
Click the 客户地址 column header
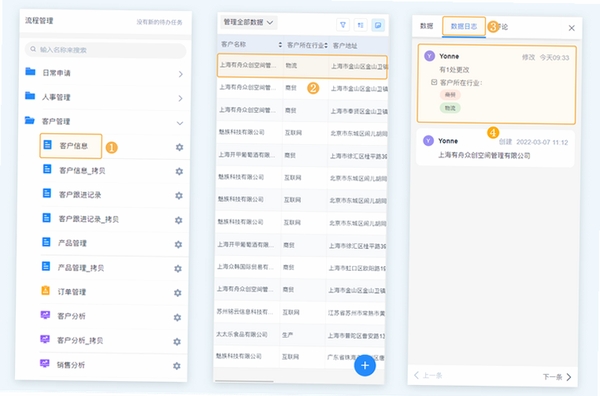(x=345, y=46)
